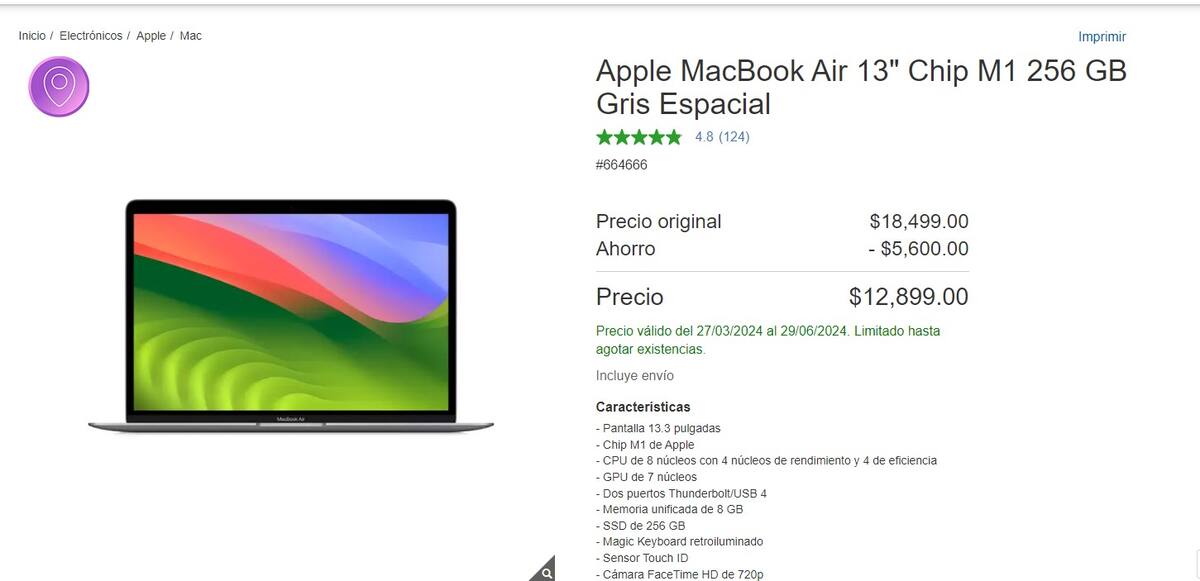The width and height of the screenshot is (1200, 581).
Task: Click the $18,499.00 original price amount
Action: tap(919, 222)
